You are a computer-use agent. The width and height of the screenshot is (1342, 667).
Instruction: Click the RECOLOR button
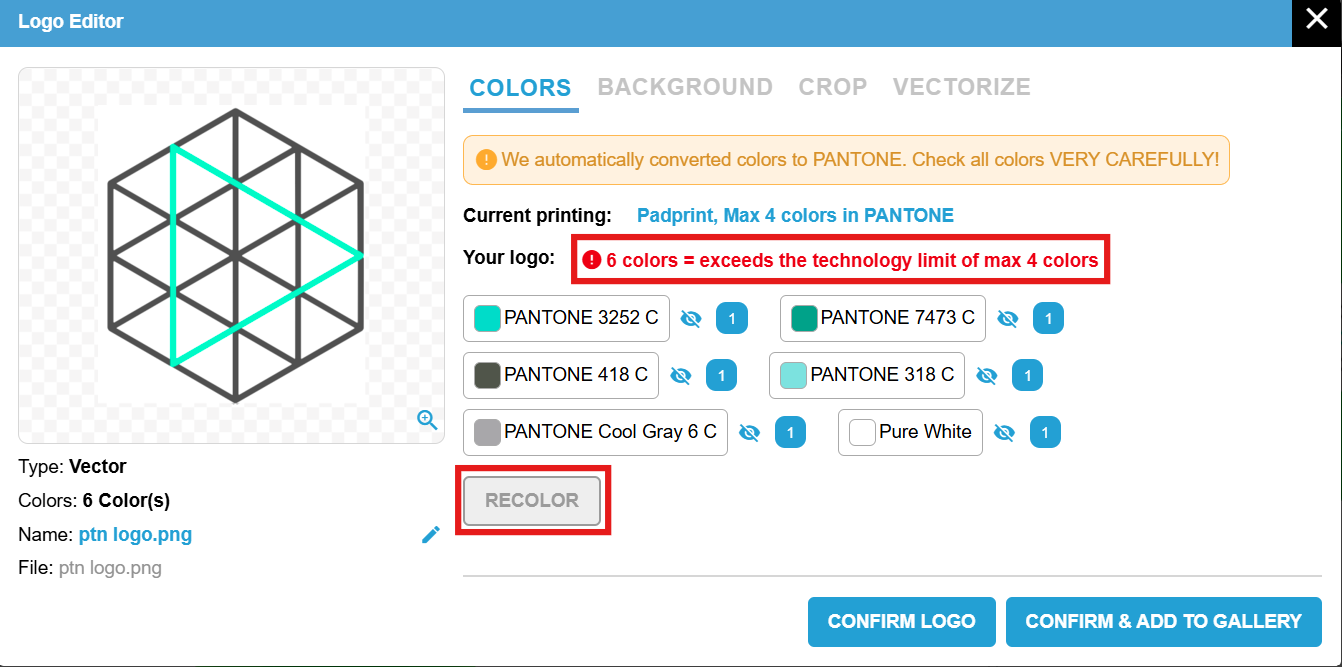532,500
